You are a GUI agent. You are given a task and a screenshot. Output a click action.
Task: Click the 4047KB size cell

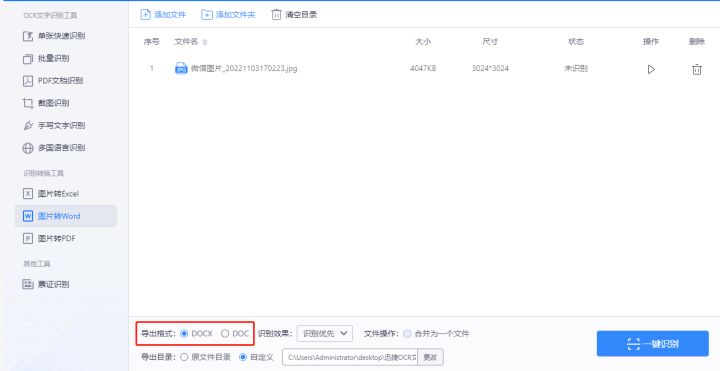(423, 68)
